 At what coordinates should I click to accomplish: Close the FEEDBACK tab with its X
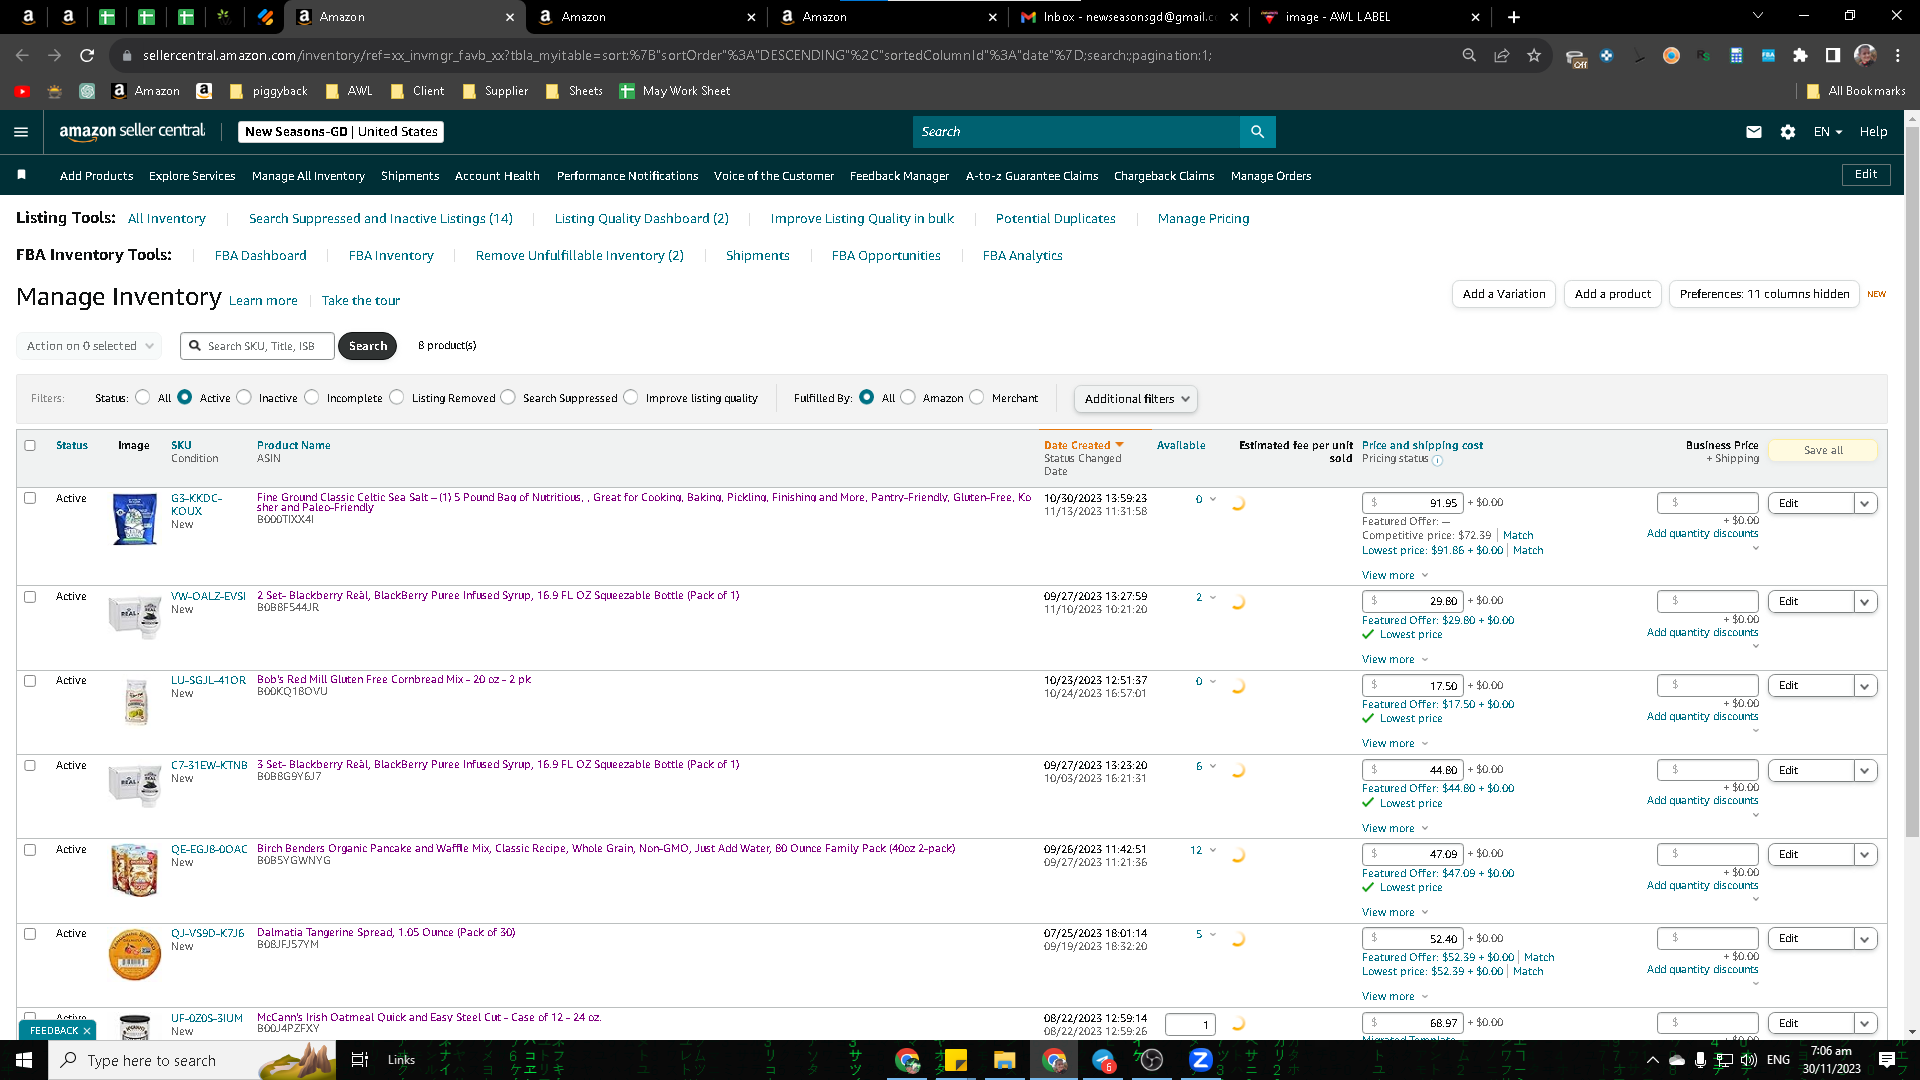pos(87,1031)
